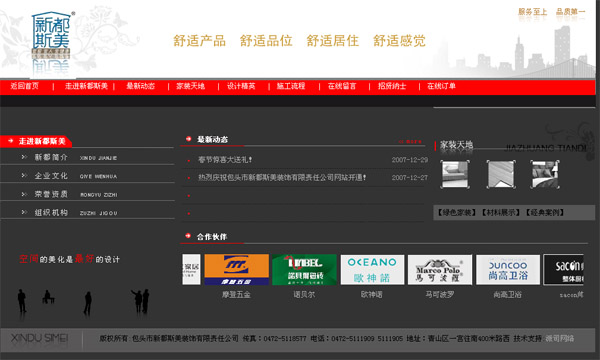
Task: Open the first sofa thumbnail under 家装天地
Action: click(x=455, y=174)
